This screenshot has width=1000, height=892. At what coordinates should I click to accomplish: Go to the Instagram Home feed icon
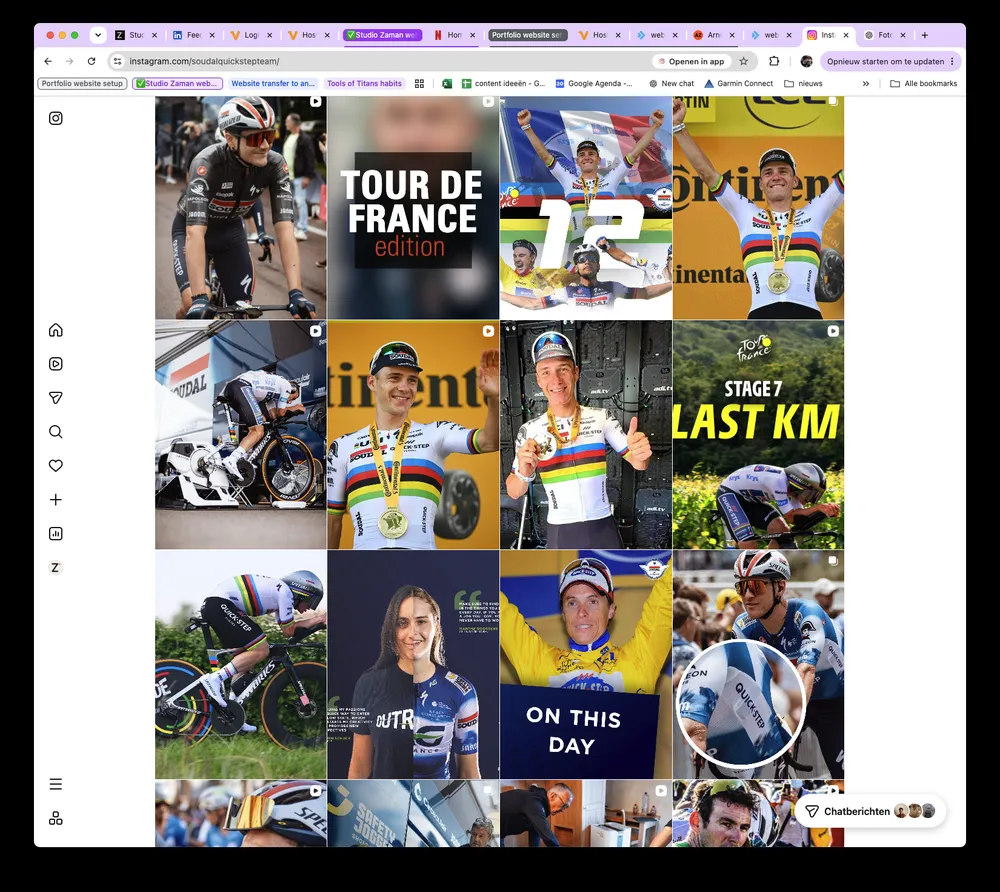(55, 330)
